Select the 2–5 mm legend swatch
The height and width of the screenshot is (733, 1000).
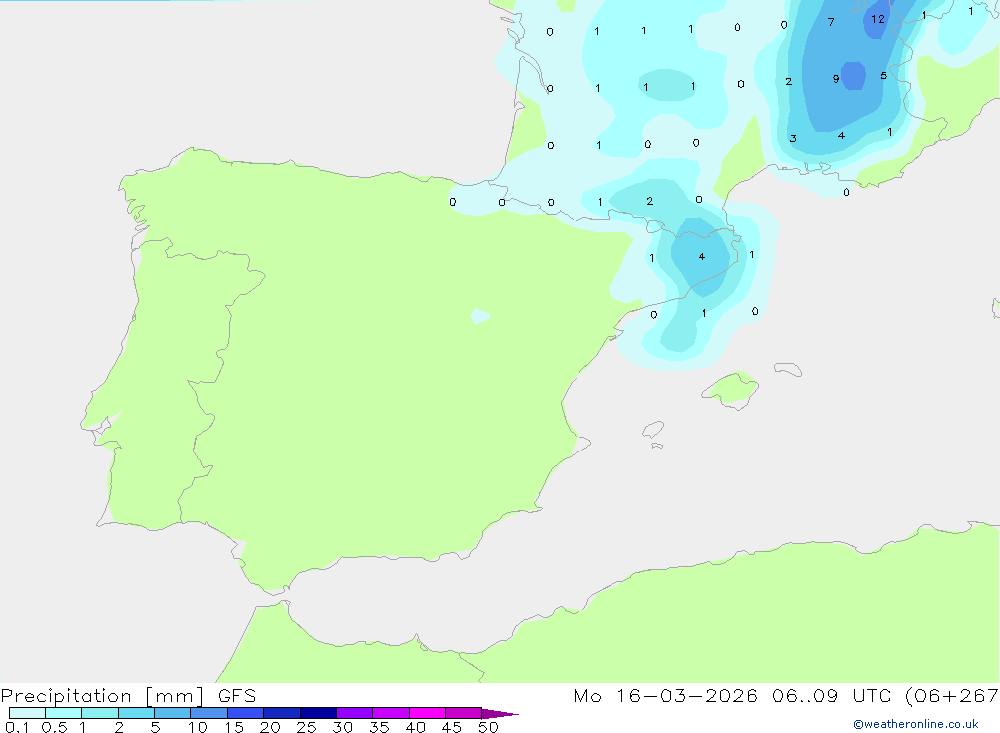pos(136,713)
